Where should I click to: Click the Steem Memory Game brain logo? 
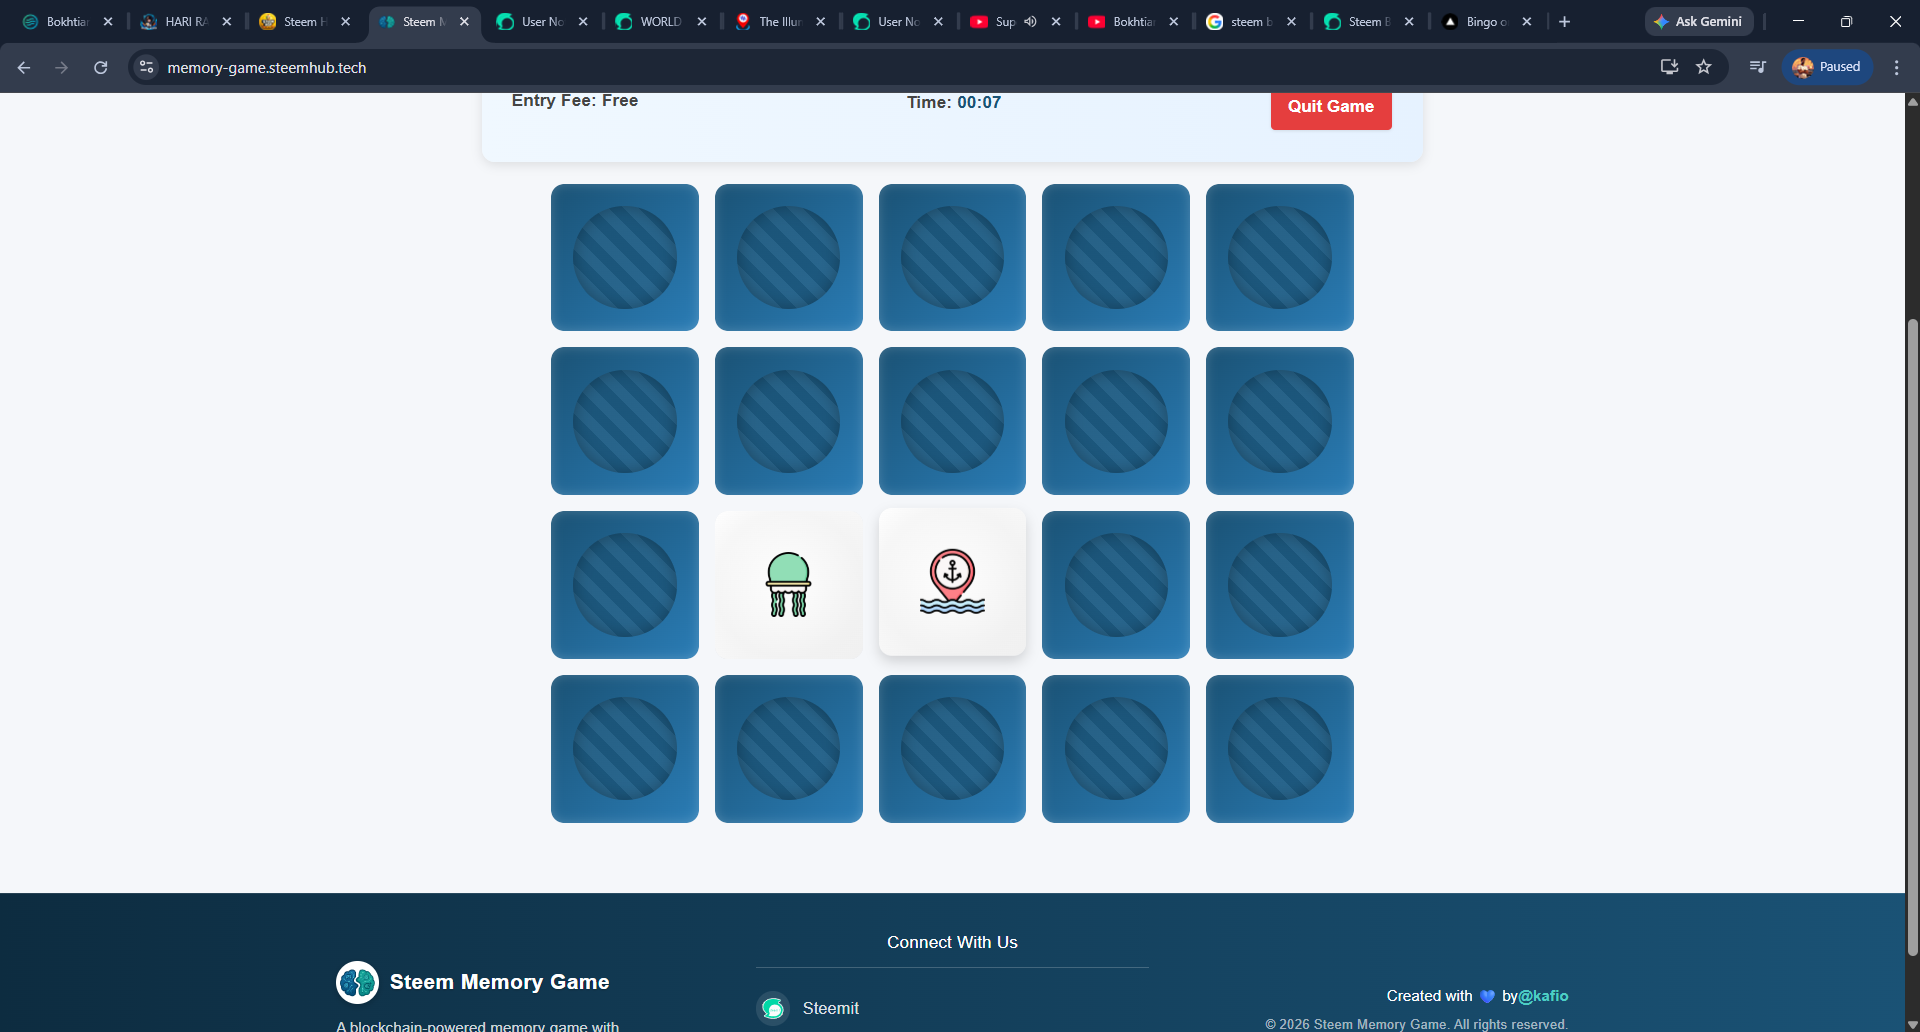click(x=357, y=982)
